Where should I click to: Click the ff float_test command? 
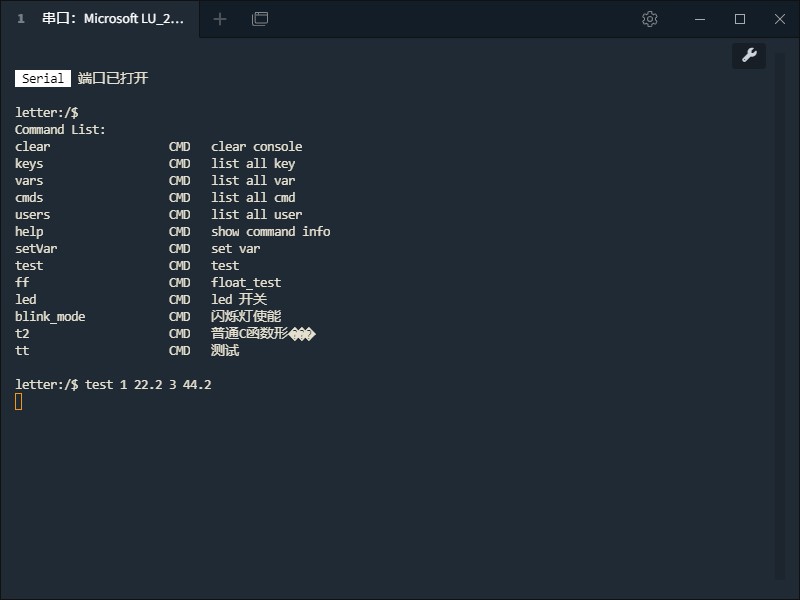(21, 282)
